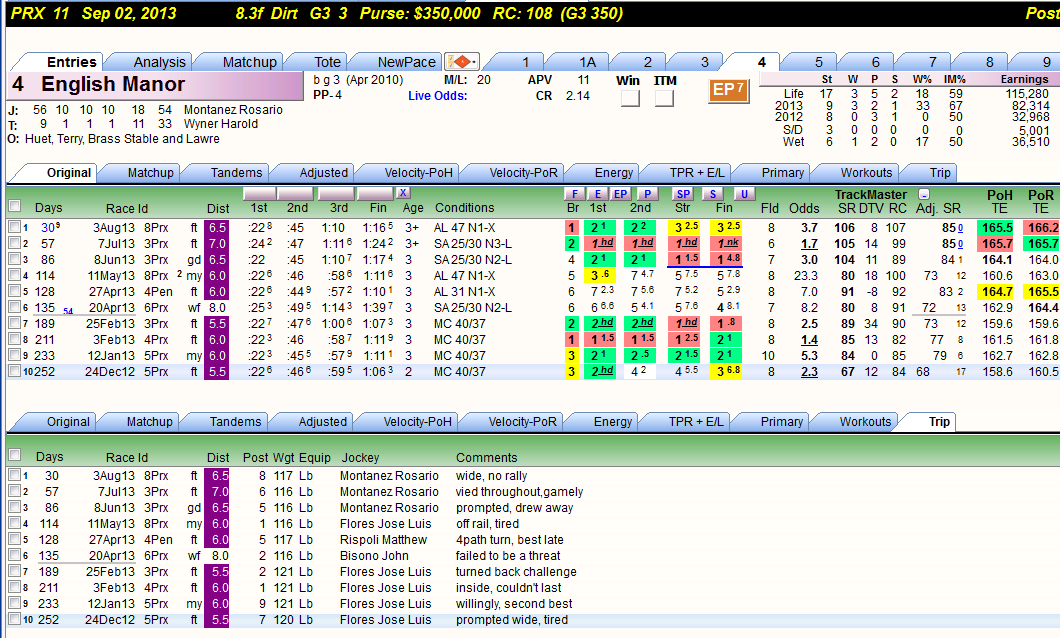Click the blank button above Fin time column
The width and height of the screenshot is (1060, 638).
[375, 194]
